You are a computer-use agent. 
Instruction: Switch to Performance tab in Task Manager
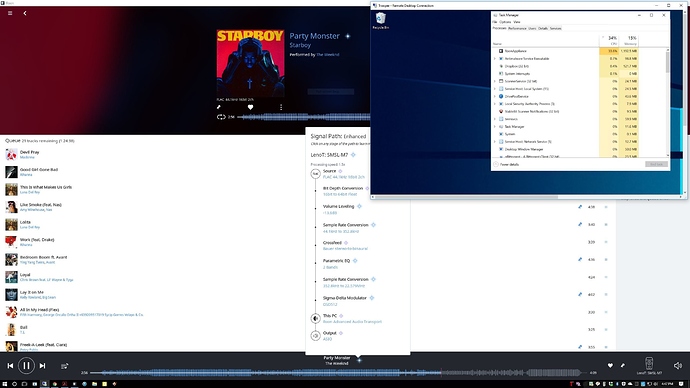click(x=517, y=28)
